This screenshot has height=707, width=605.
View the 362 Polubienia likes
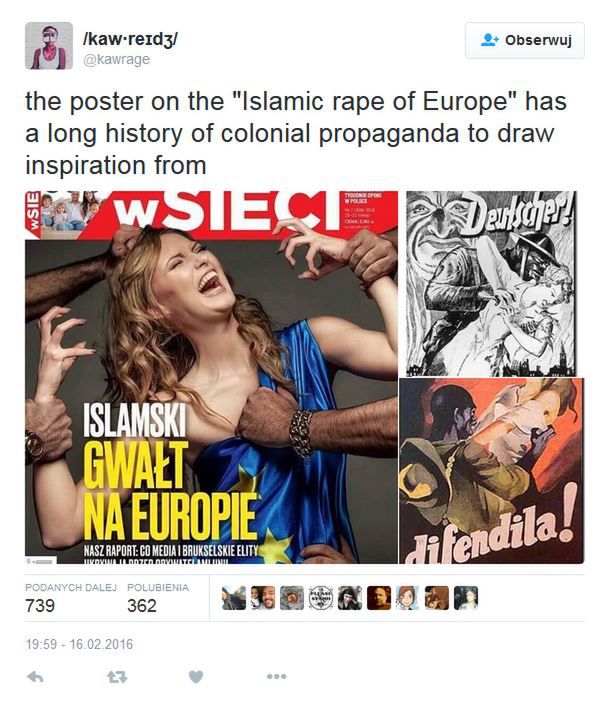[158, 598]
